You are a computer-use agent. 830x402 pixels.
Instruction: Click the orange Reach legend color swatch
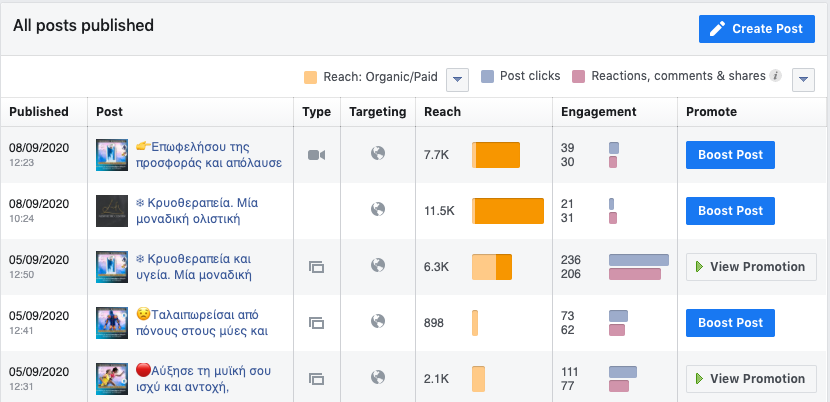[311, 77]
